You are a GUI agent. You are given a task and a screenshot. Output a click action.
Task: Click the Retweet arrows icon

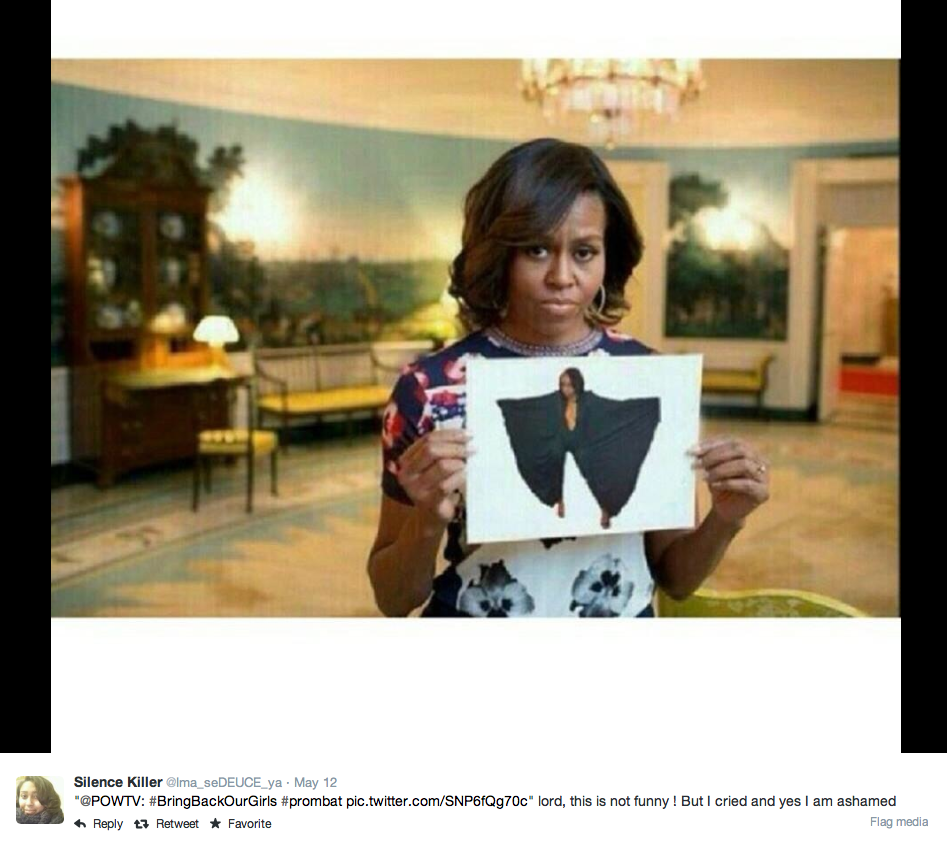pos(141,824)
